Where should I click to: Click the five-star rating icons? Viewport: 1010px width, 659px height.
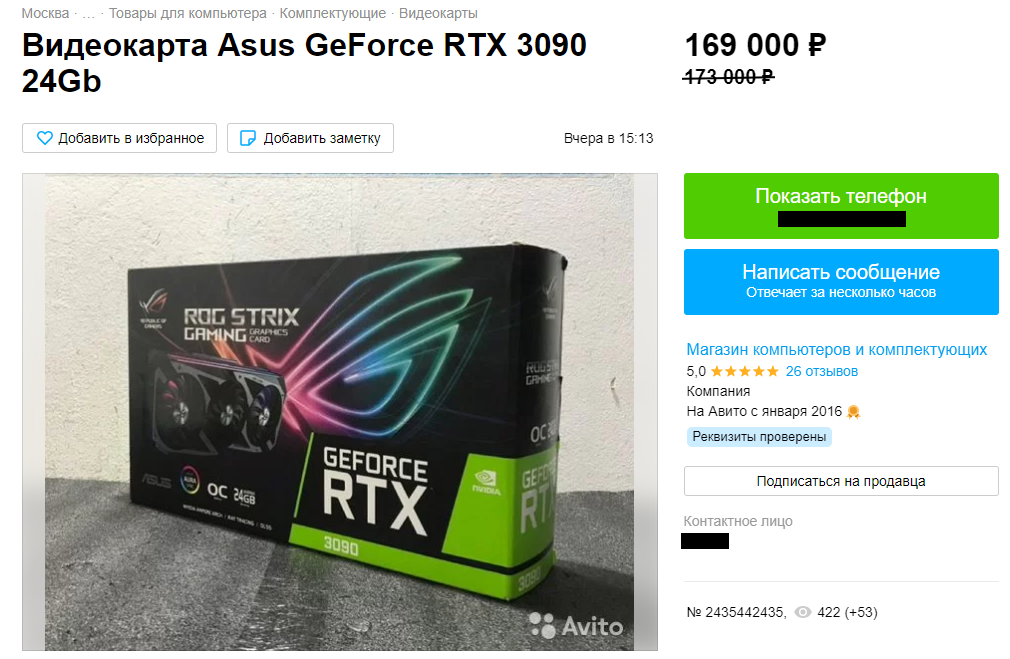coord(745,371)
